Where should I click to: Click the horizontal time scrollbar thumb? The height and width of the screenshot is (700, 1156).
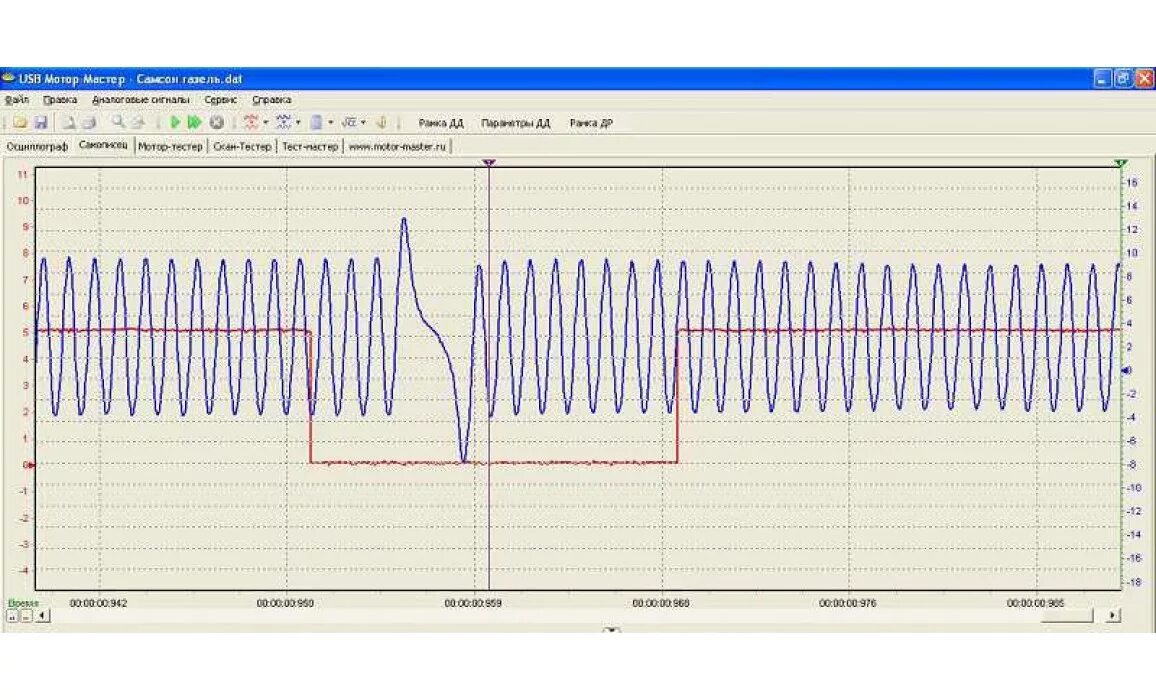(1067, 615)
